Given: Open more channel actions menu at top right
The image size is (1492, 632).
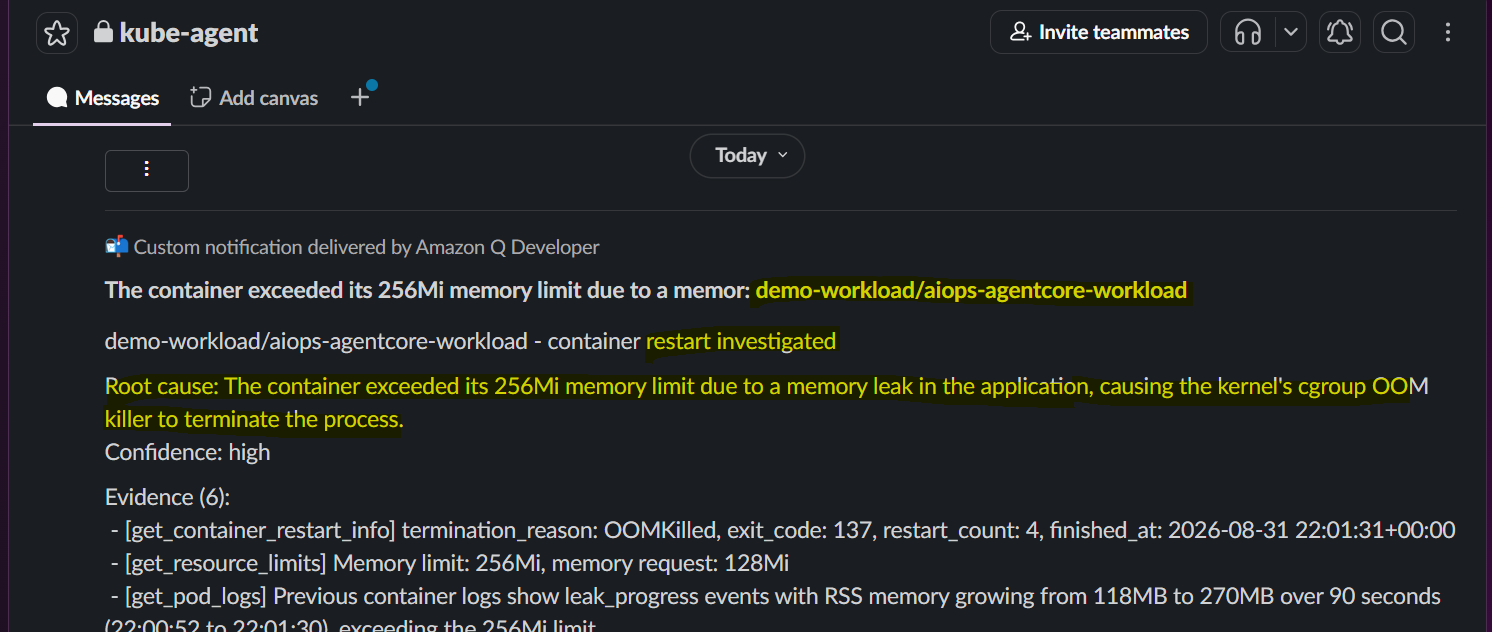Looking at the screenshot, I should (1448, 32).
